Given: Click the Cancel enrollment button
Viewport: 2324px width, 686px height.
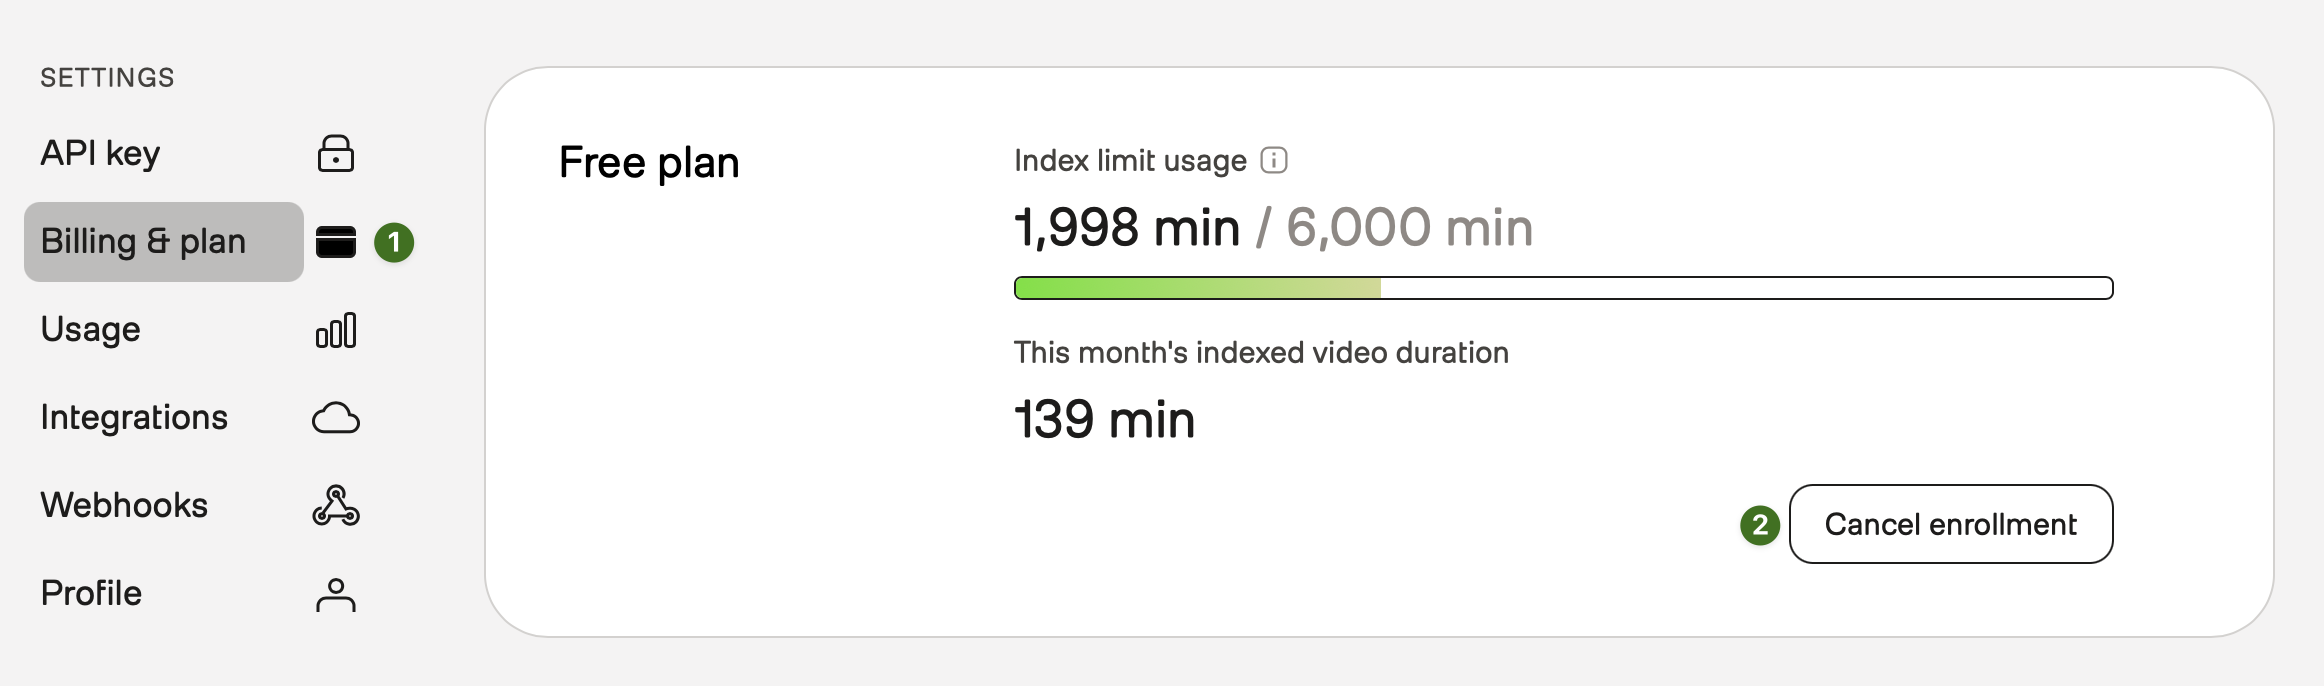Looking at the screenshot, I should [1951, 524].
